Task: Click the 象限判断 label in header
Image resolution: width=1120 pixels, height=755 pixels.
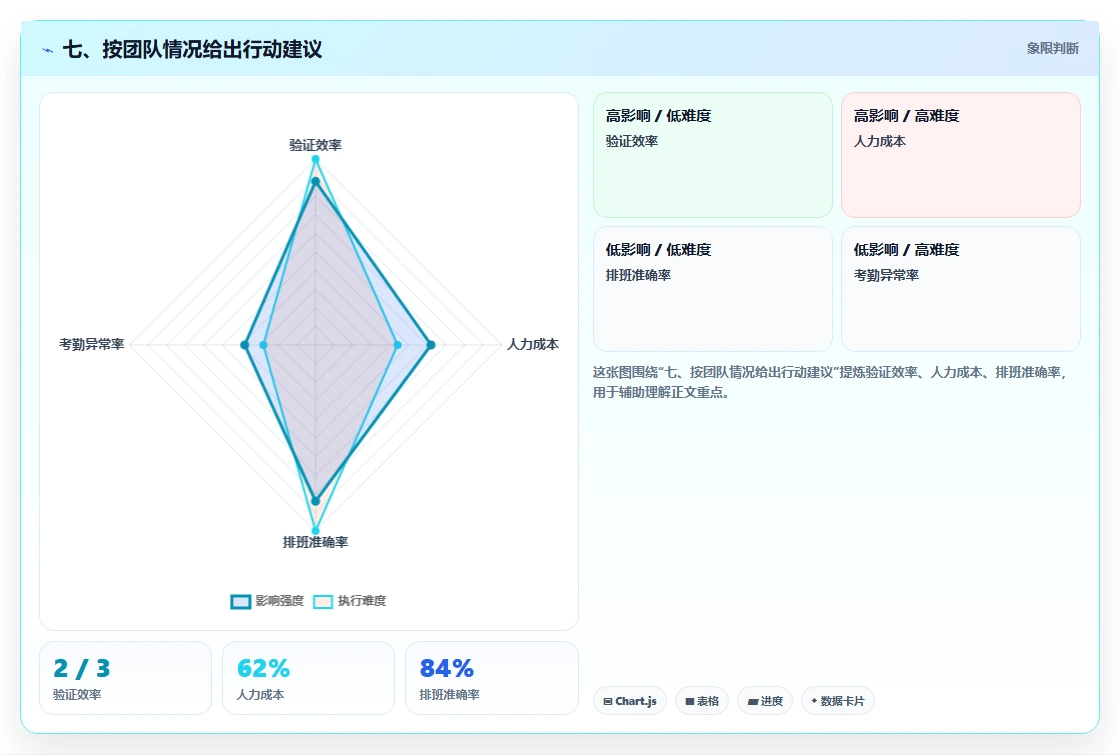Action: coord(1053,49)
